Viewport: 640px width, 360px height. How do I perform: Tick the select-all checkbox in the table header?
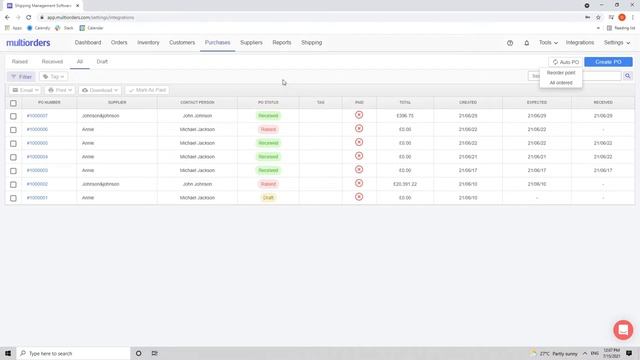(13, 103)
